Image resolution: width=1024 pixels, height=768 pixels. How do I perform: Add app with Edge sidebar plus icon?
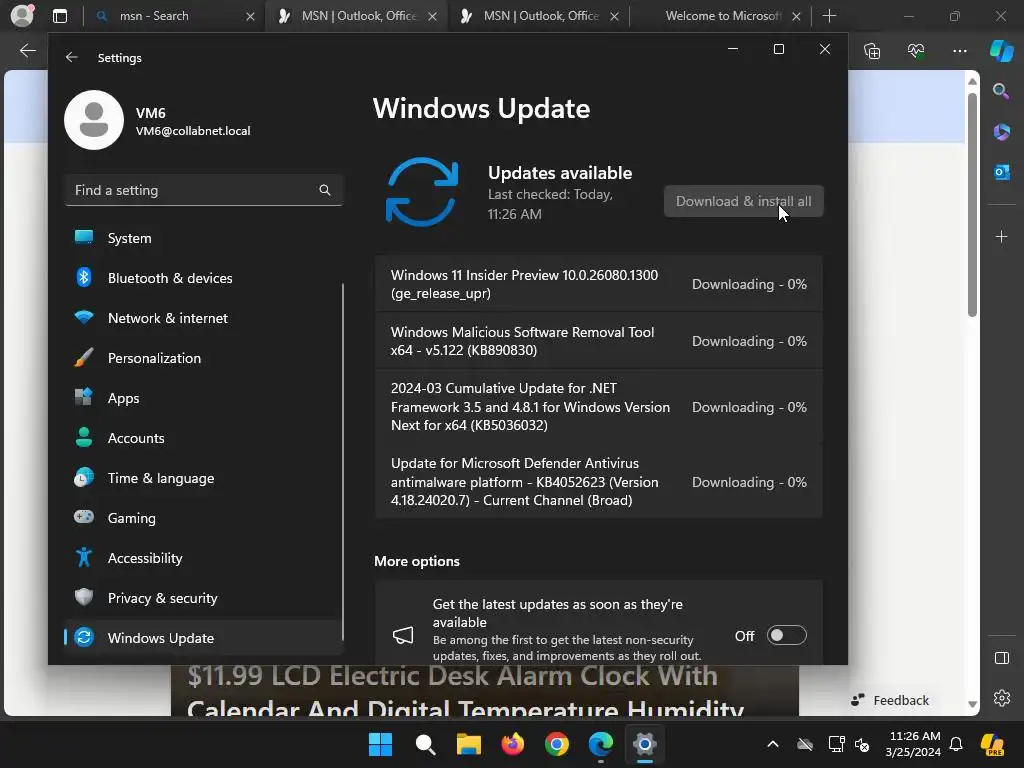tap(1001, 236)
